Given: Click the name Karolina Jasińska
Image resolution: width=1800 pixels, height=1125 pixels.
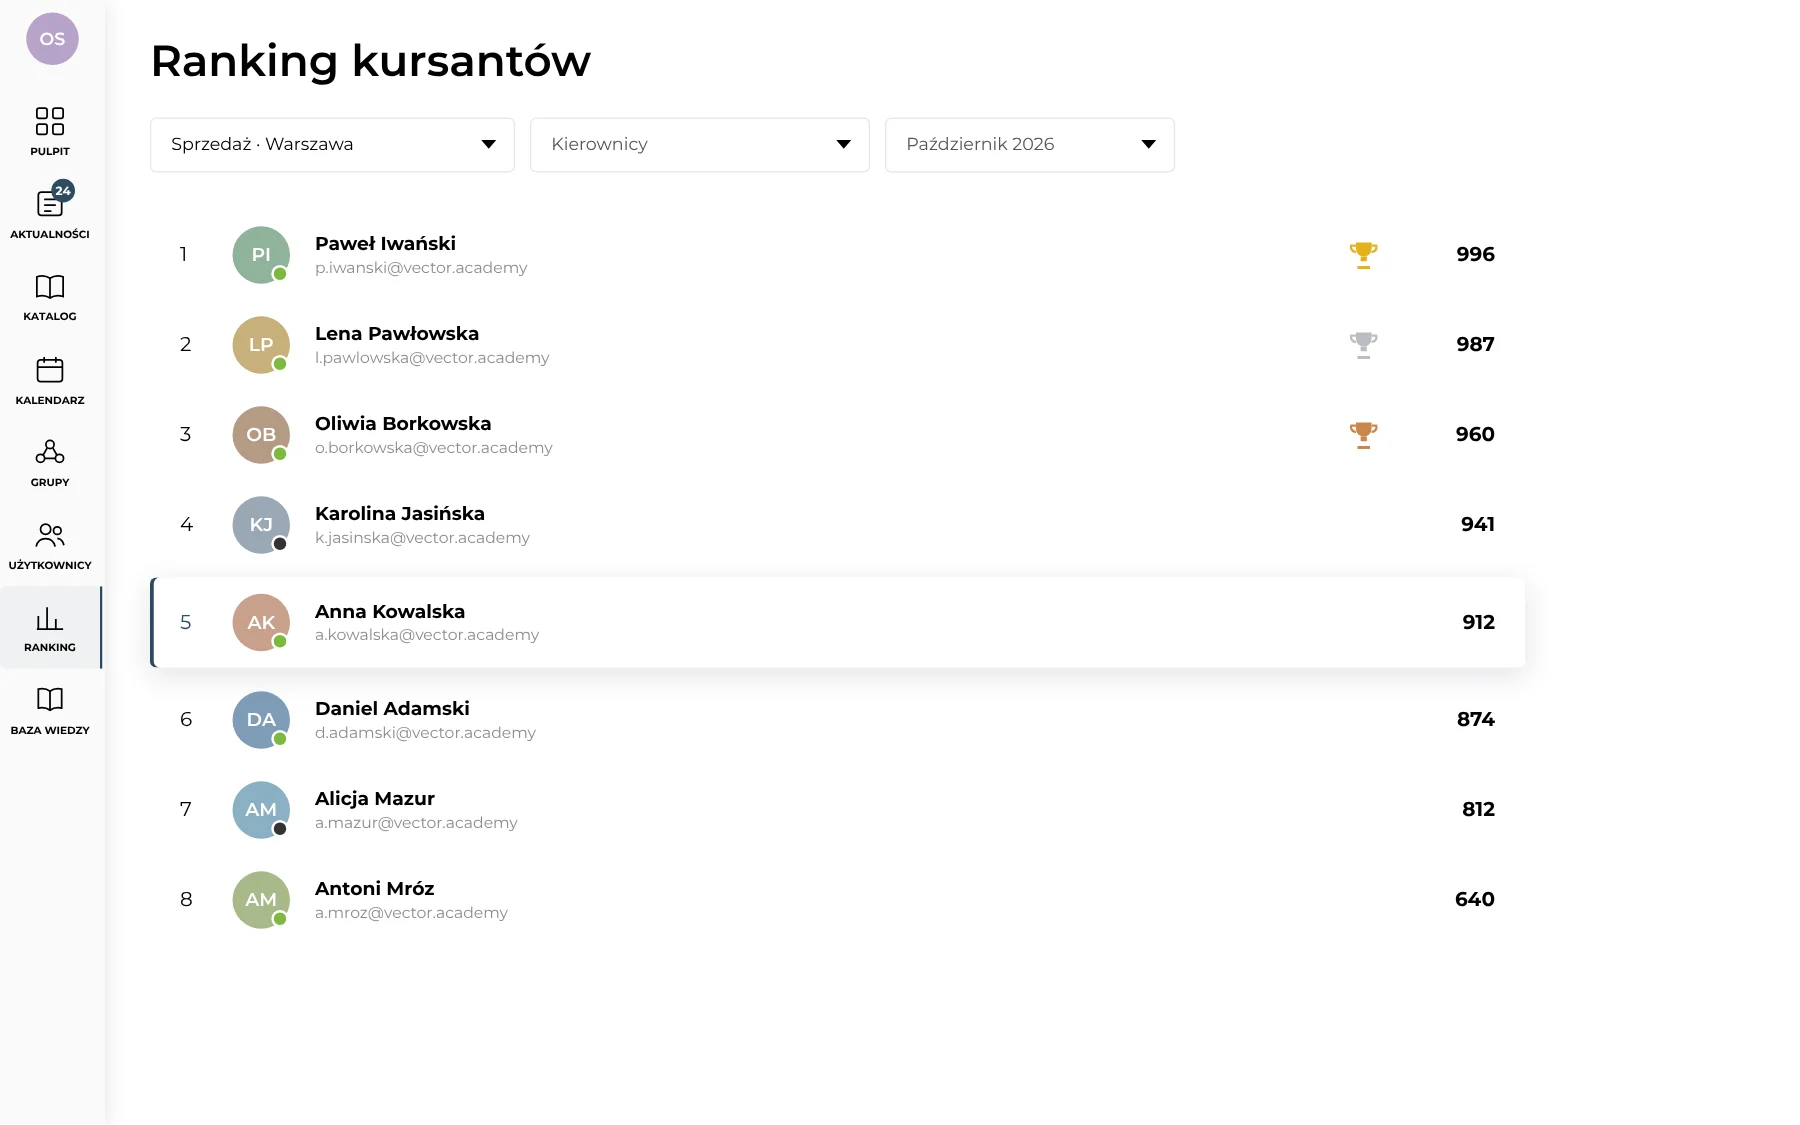Looking at the screenshot, I should (x=400, y=514).
